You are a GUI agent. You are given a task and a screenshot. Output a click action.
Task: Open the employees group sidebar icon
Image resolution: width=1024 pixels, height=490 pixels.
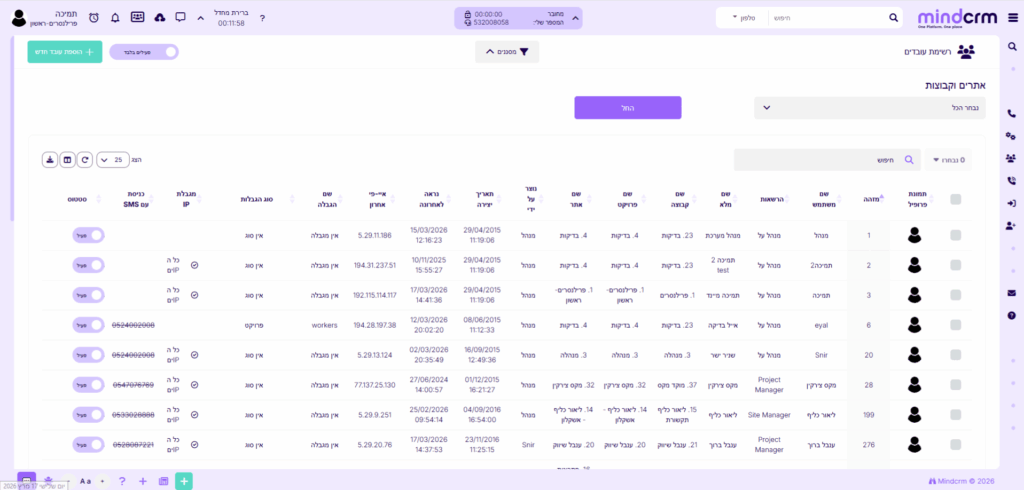coord(1012,158)
